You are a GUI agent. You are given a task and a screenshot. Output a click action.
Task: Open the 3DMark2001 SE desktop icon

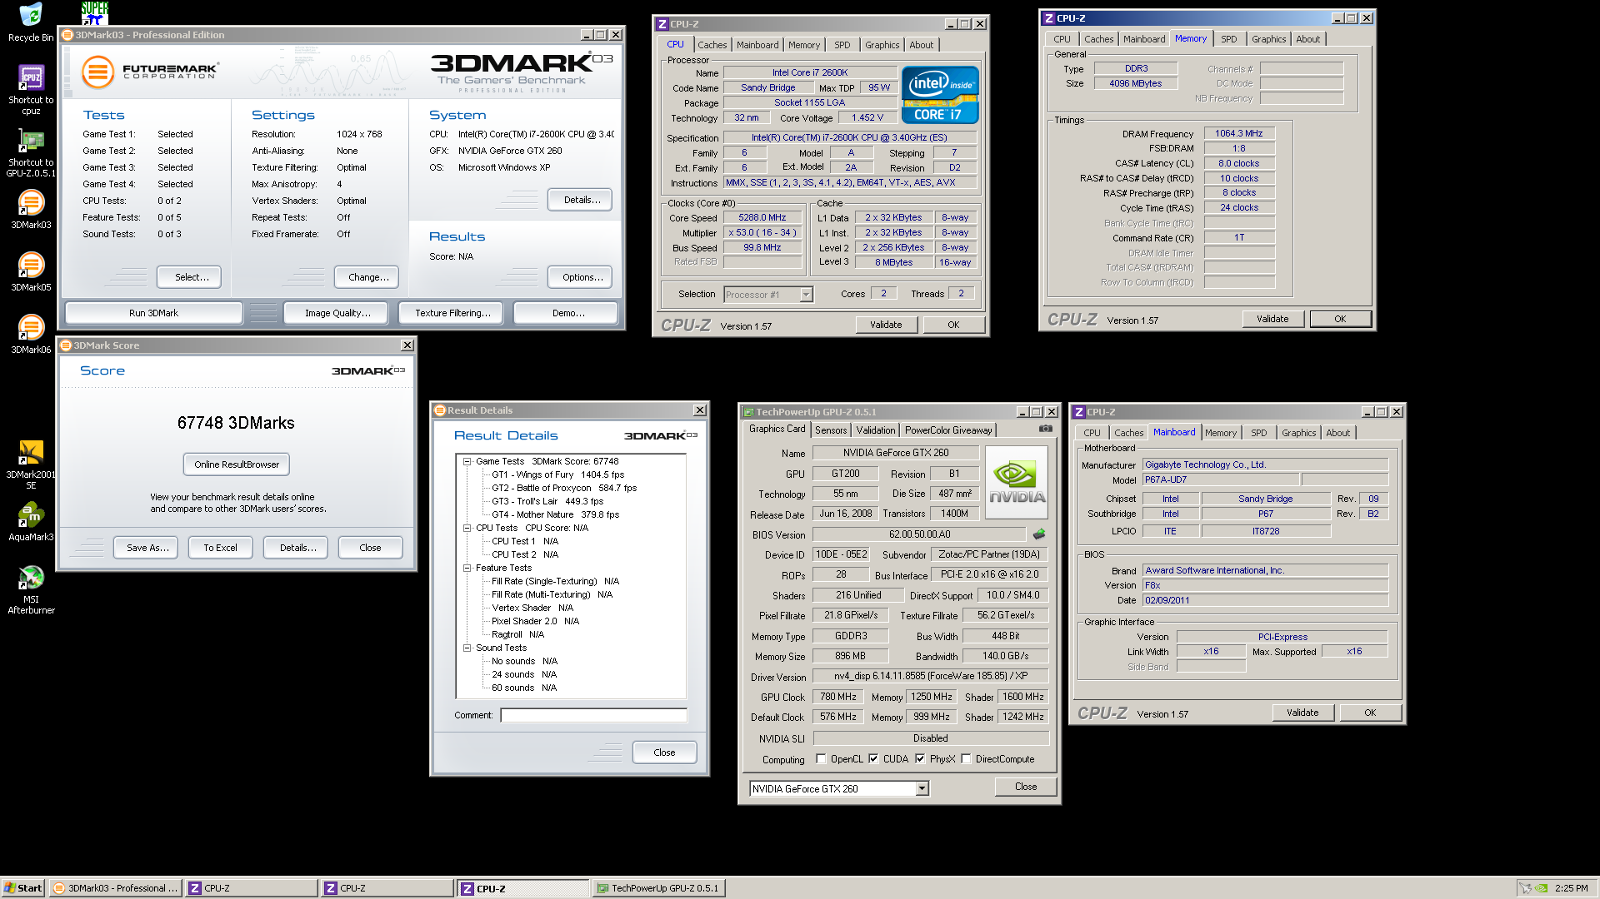click(31, 453)
